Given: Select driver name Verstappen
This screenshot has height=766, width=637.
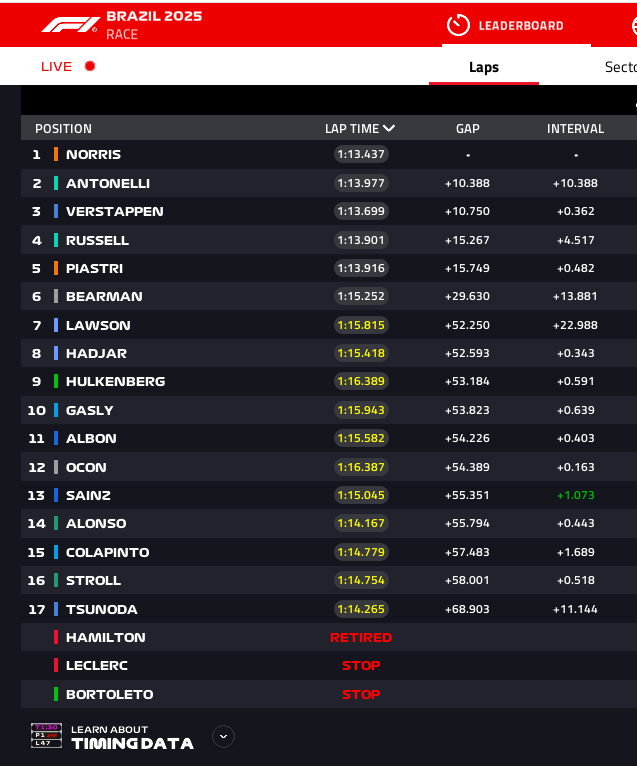Looking at the screenshot, I should pos(114,211).
